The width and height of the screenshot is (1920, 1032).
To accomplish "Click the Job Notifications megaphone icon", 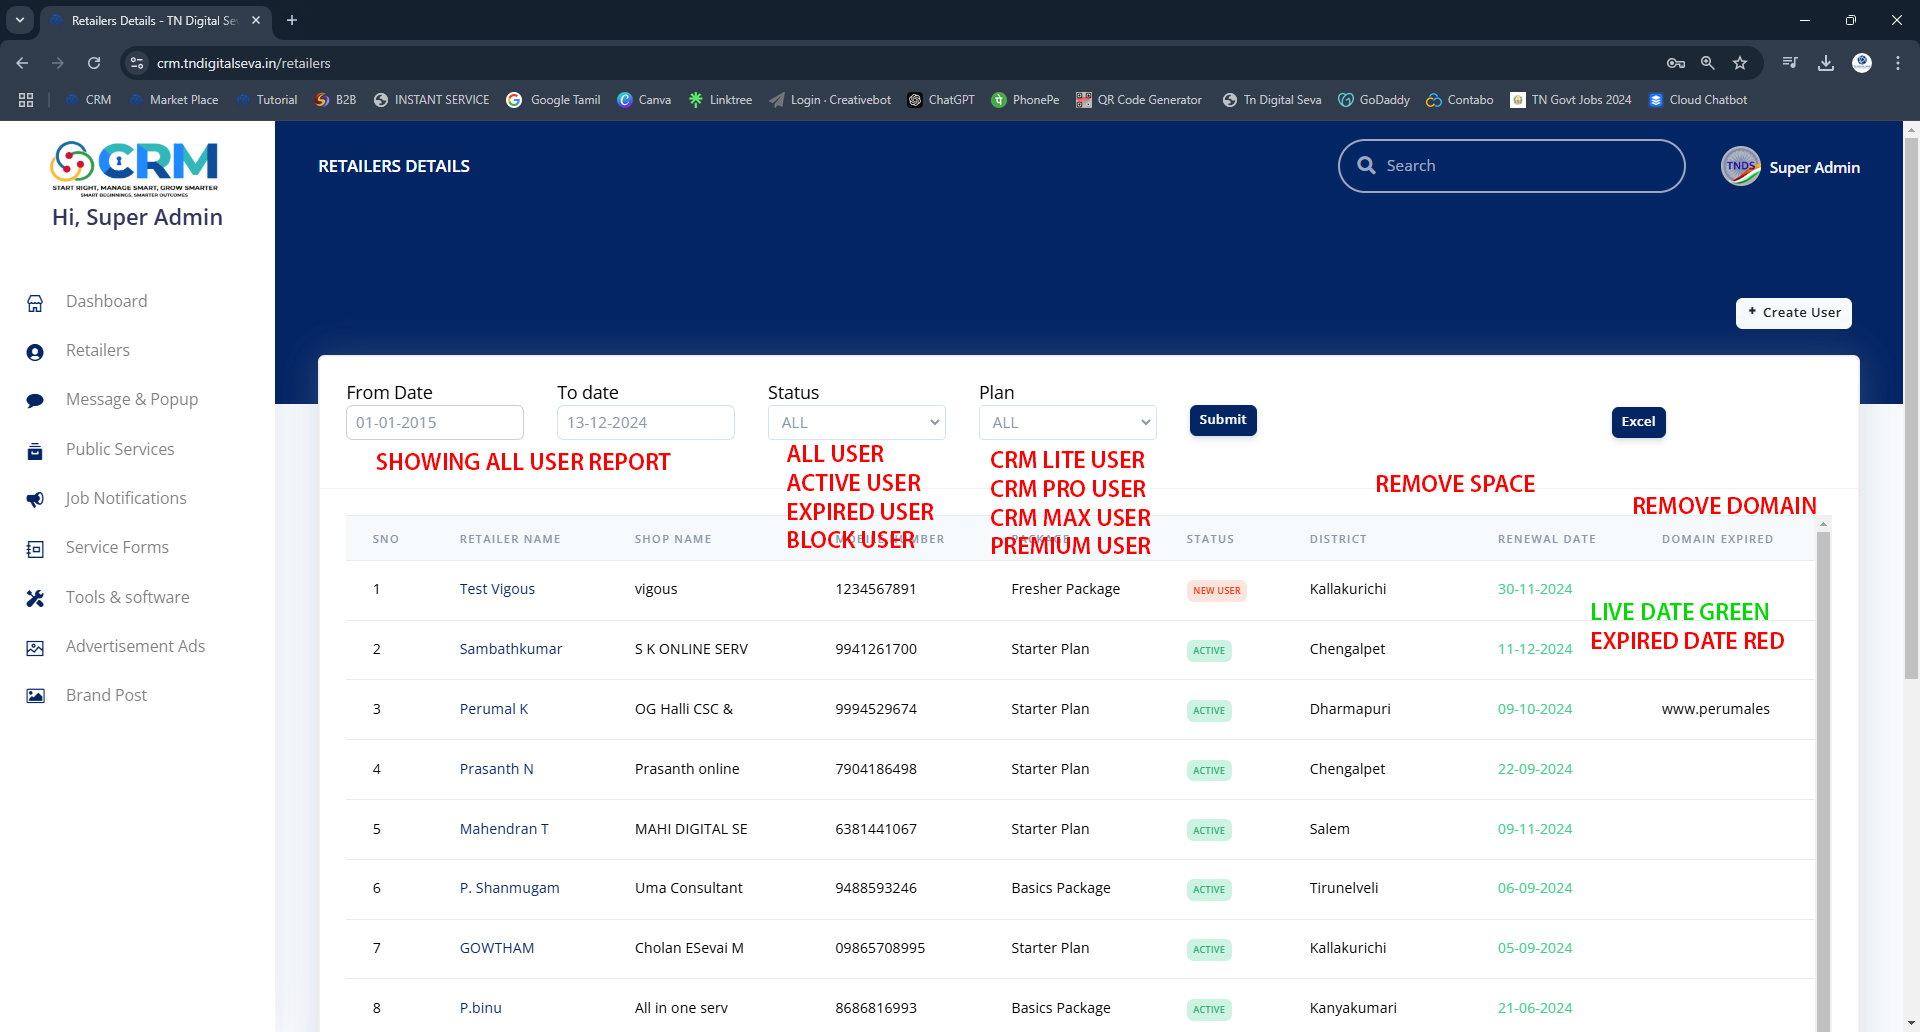I will tap(35, 499).
